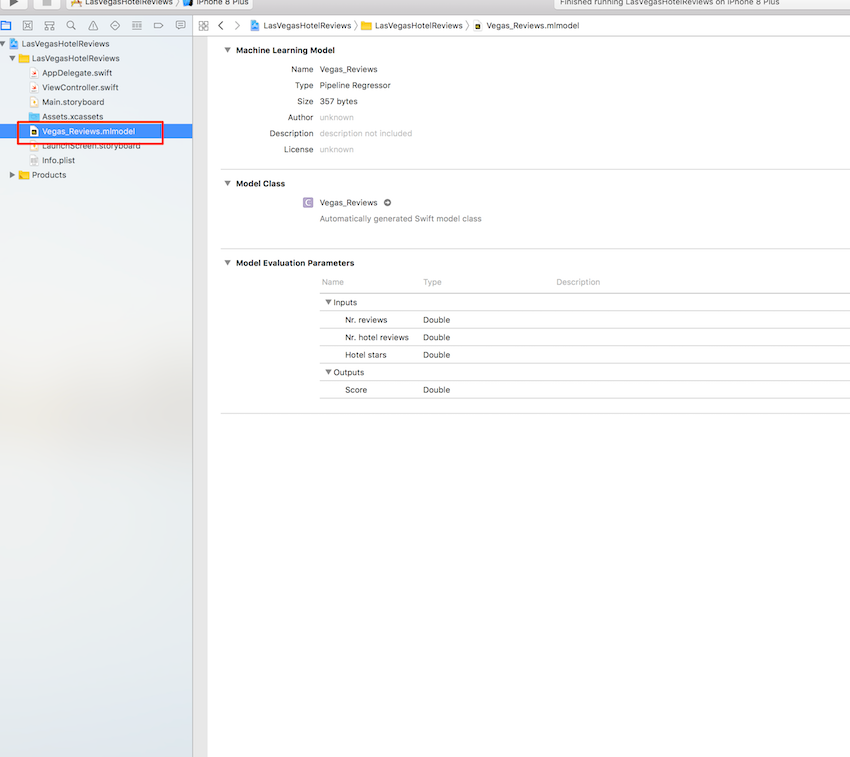Collapse the LasVegasHotelReviews project root

point(3,43)
